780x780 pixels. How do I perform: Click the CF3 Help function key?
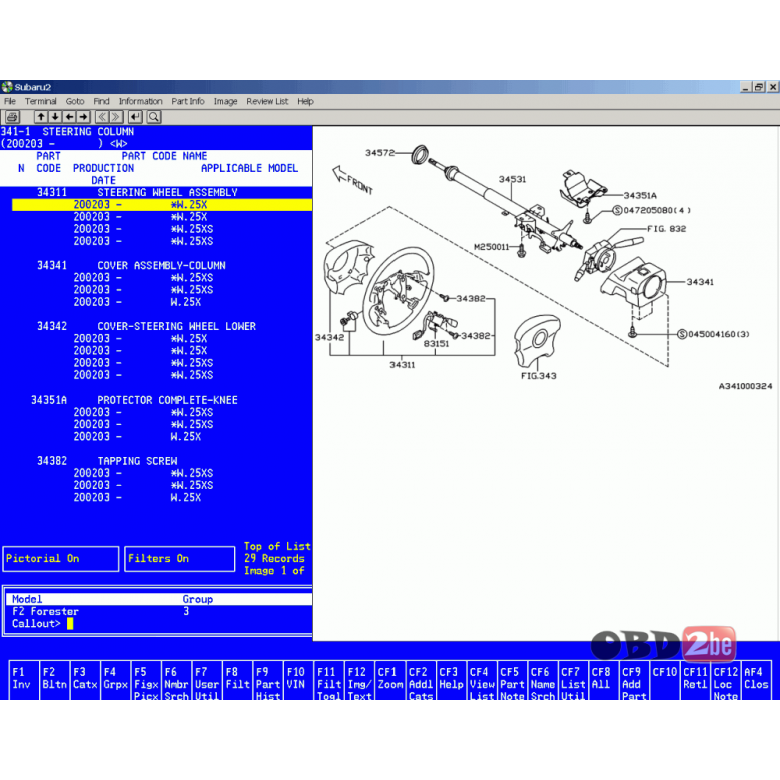point(451,680)
